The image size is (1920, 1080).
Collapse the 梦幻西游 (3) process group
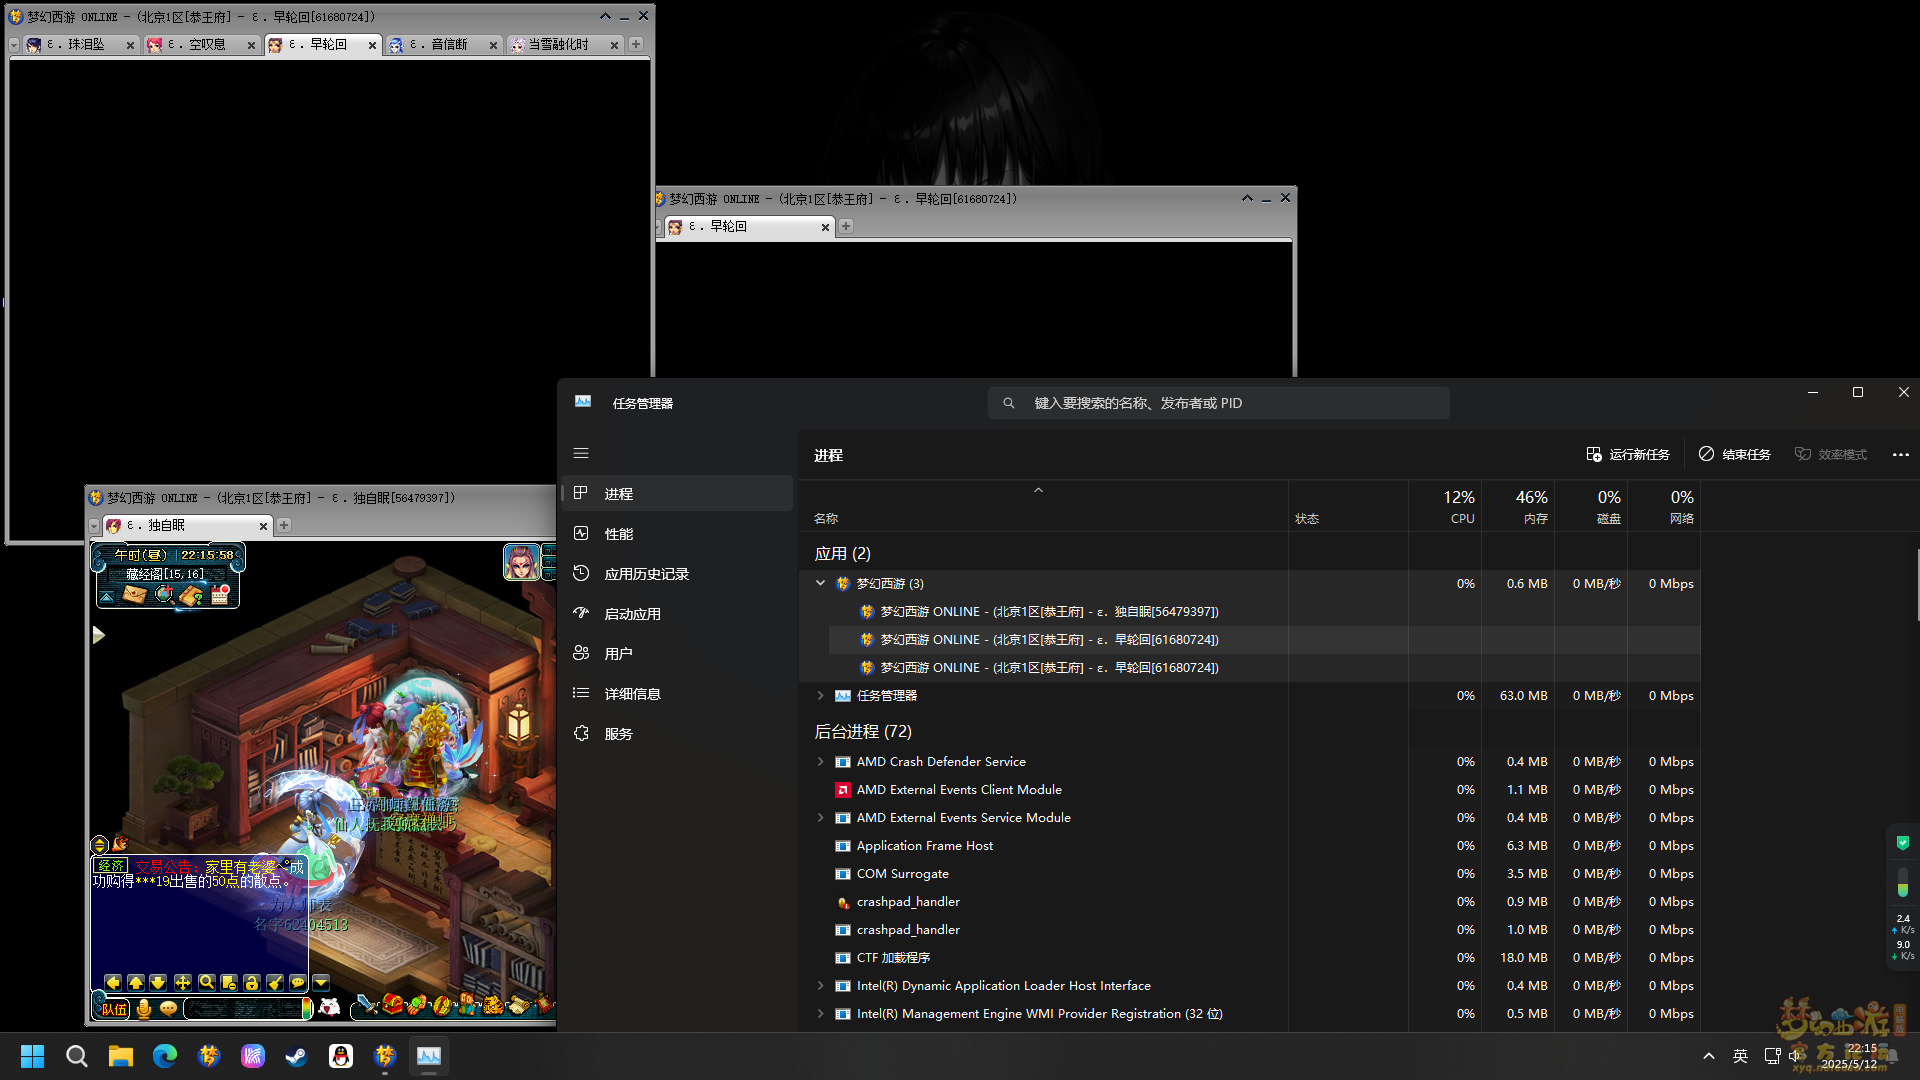click(x=820, y=583)
